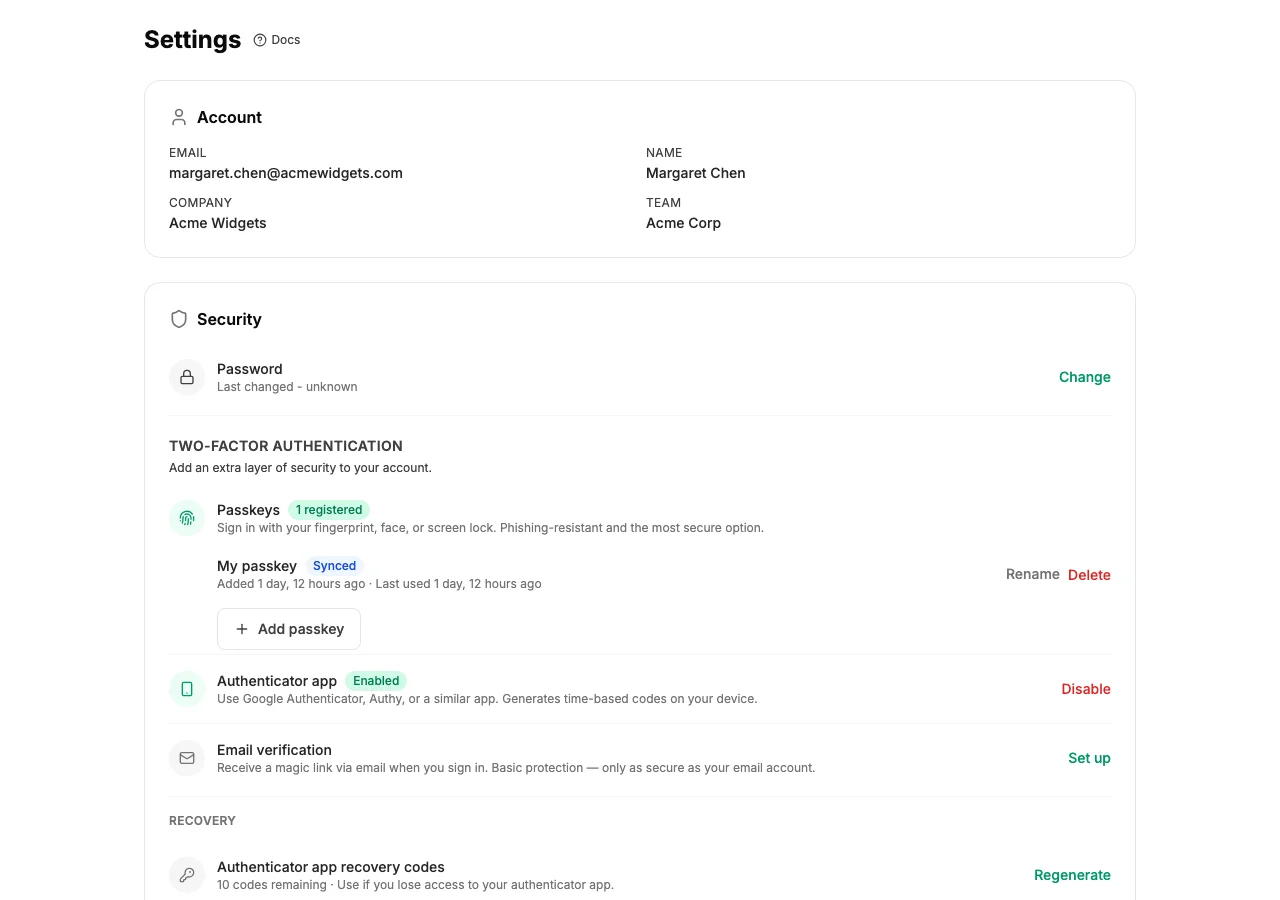Viewport: 1280px width, 900px height.
Task: Click the Authenticator app phone icon
Action: (x=187, y=689)
